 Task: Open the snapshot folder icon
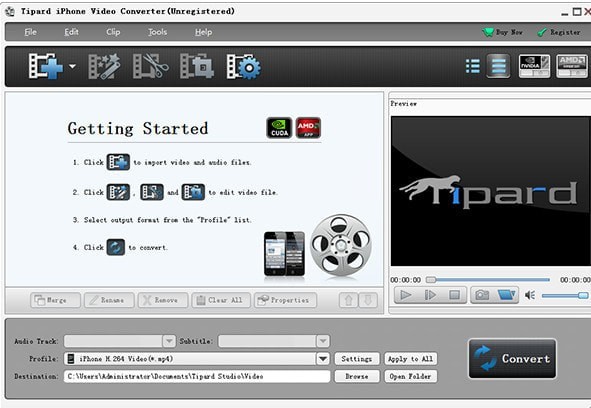[x=506, y=295]
